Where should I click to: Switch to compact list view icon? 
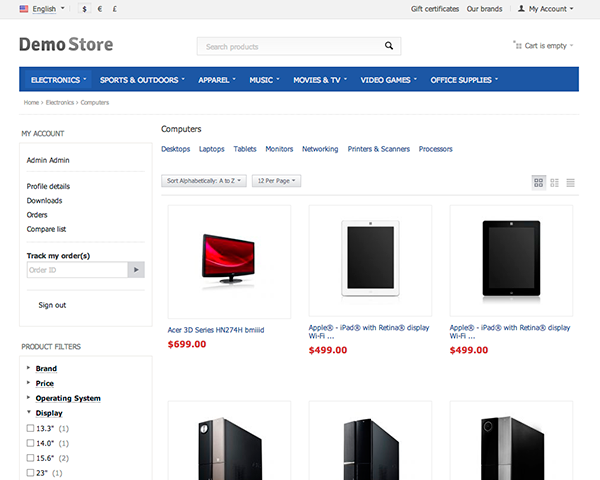click(570, 183)
